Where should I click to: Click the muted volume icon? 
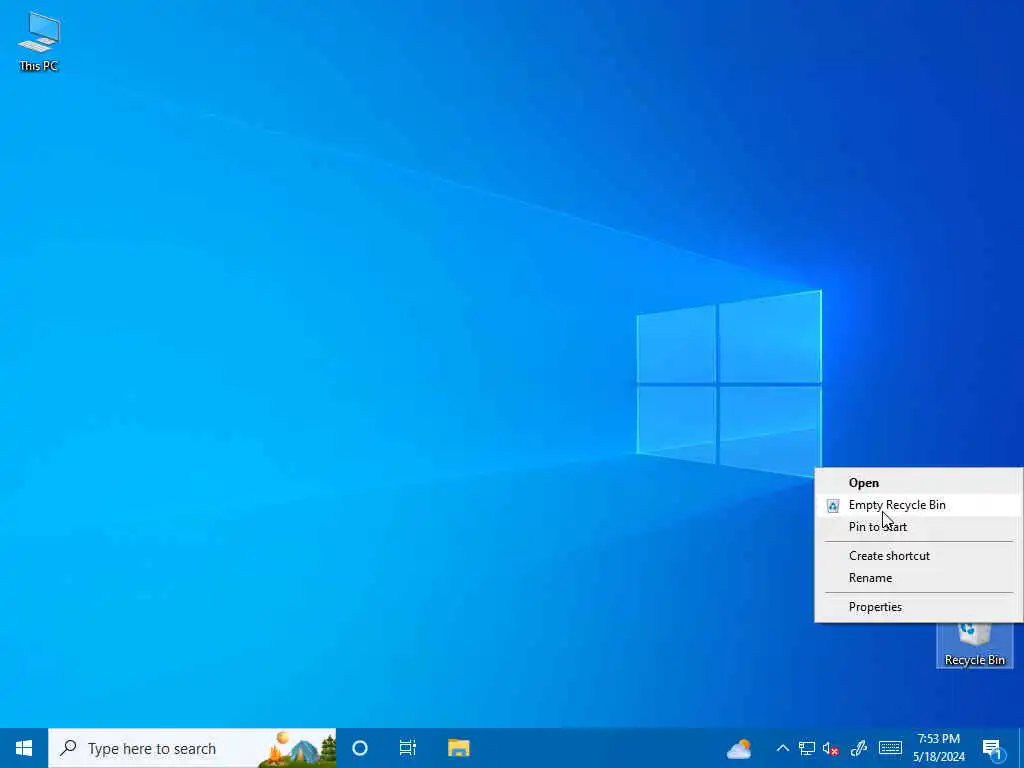[830, 748]
